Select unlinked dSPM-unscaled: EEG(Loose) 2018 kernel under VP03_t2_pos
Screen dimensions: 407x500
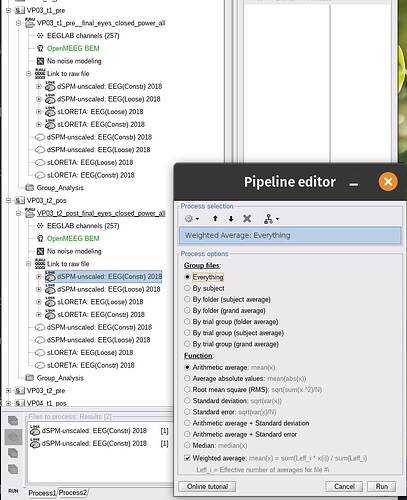(x=99, y=340)
